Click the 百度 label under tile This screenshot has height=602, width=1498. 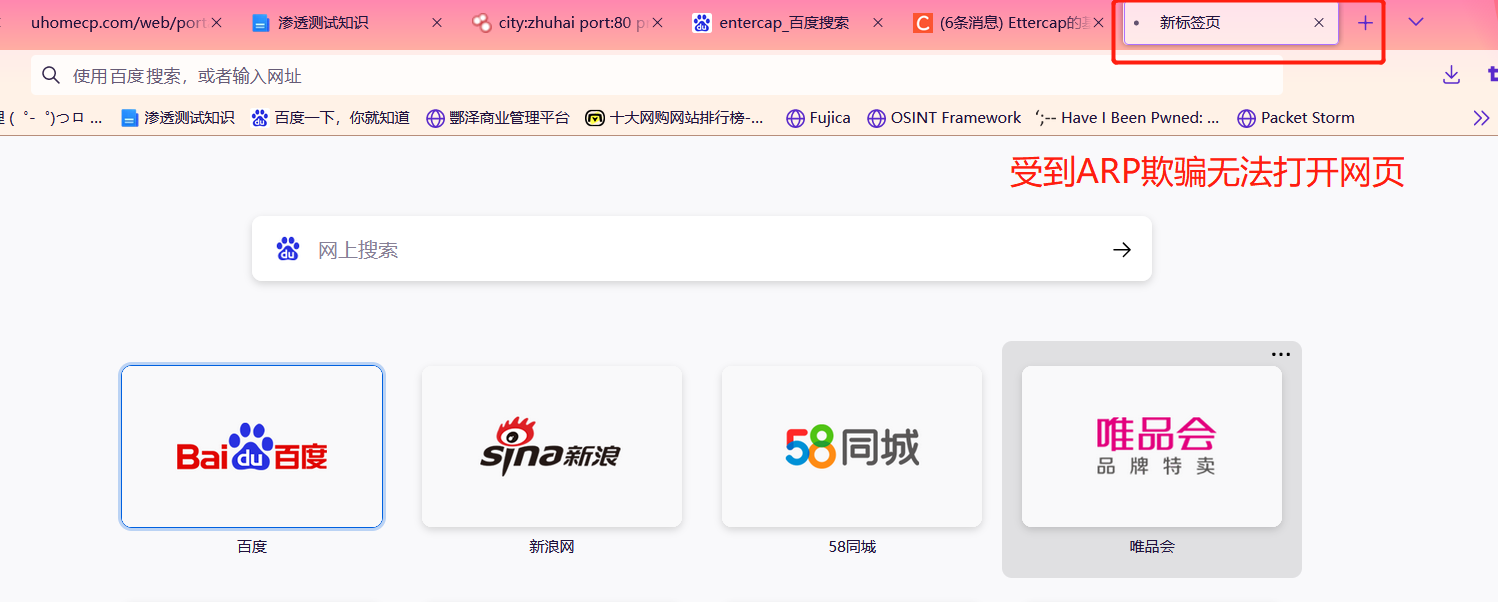(x=252, y=547)
